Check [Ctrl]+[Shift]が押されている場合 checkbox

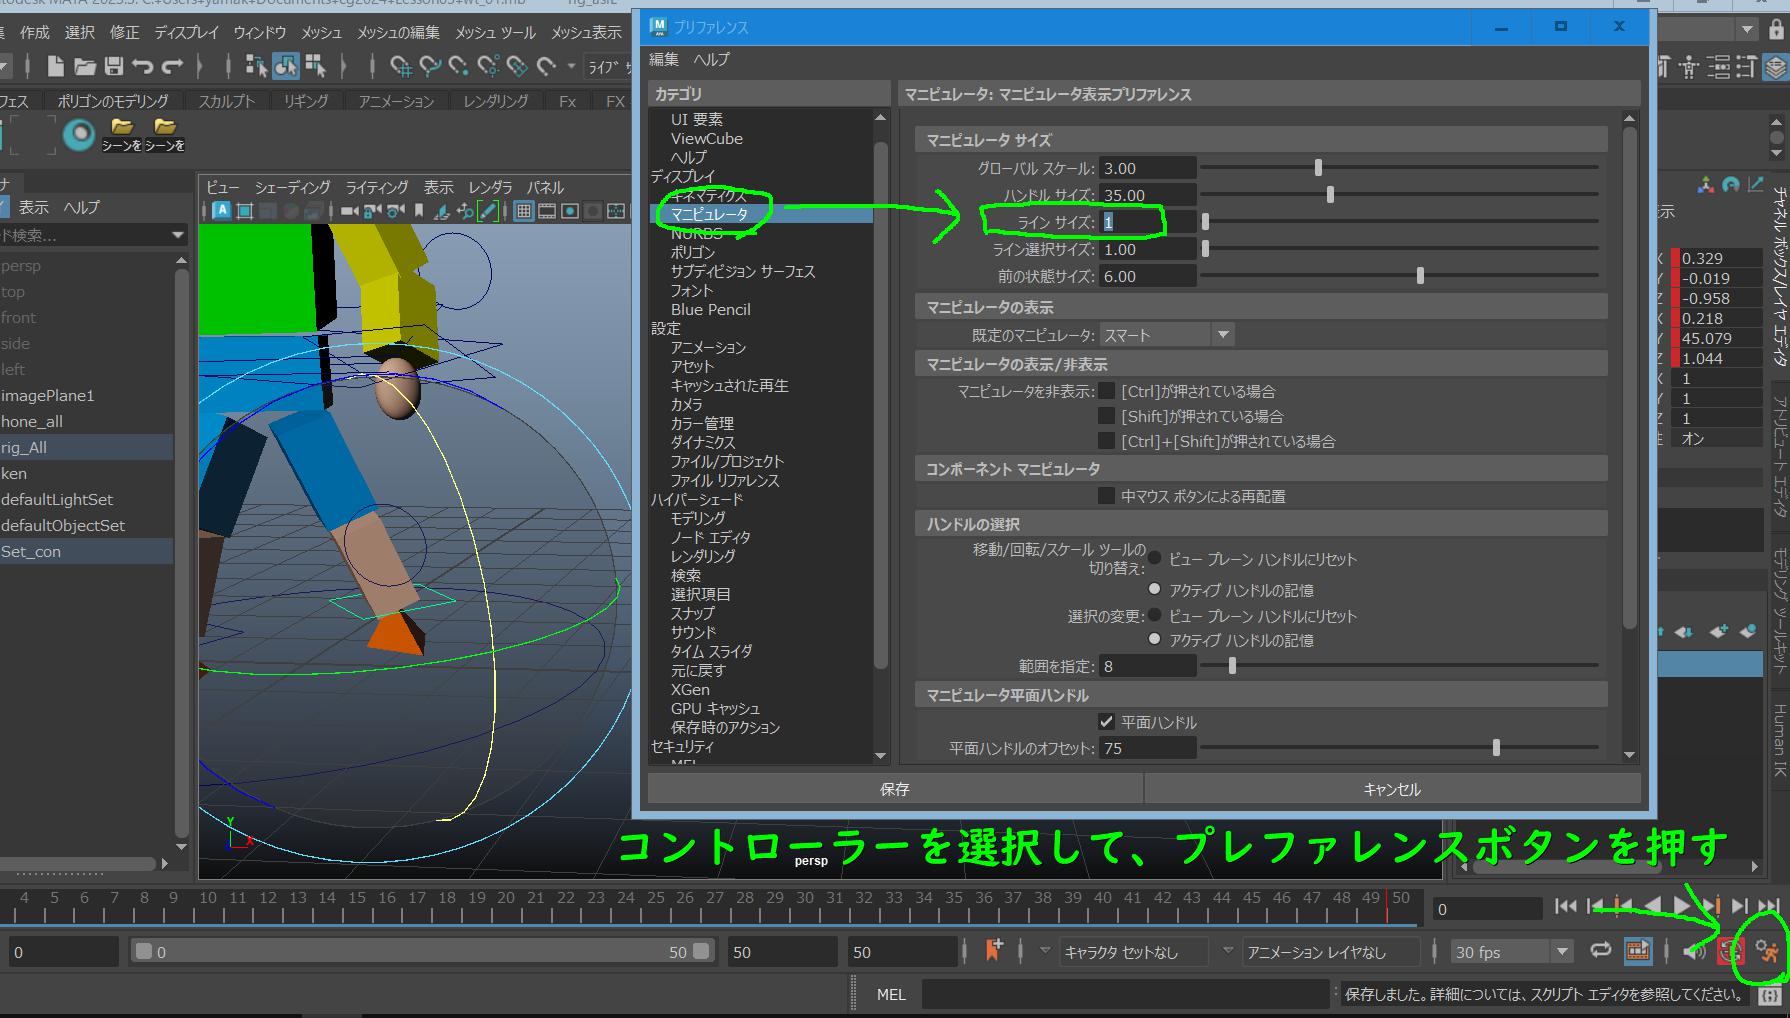click(x=1106, y=440)
